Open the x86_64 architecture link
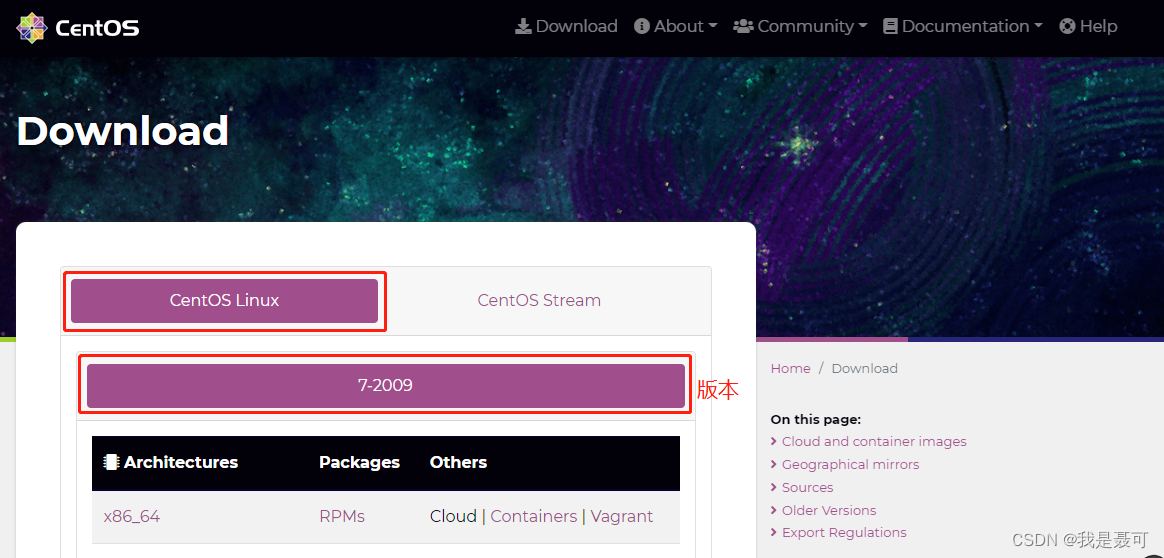This screenshot has width=1164, height=558. (x=132, y=516)
